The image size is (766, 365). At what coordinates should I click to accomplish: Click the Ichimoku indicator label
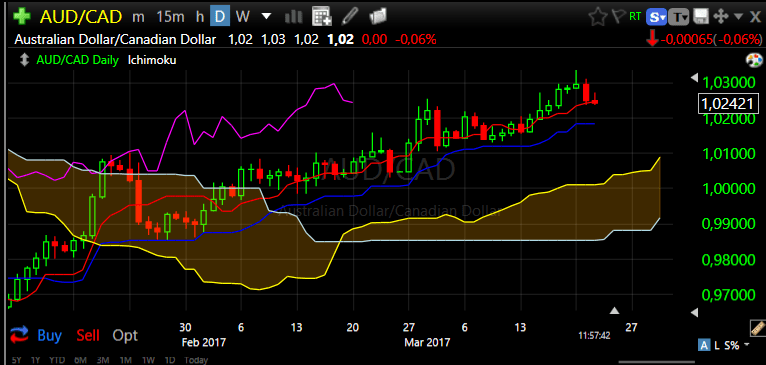point(152,61)
